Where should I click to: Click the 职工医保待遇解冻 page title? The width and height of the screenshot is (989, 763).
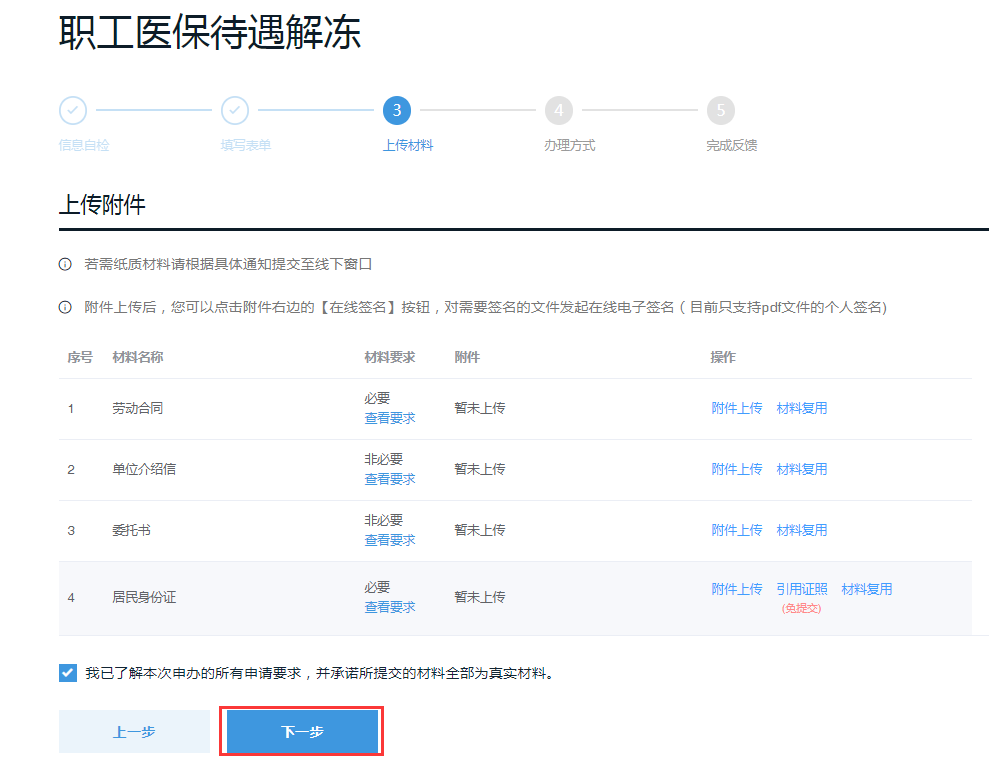tap(210, 32)
